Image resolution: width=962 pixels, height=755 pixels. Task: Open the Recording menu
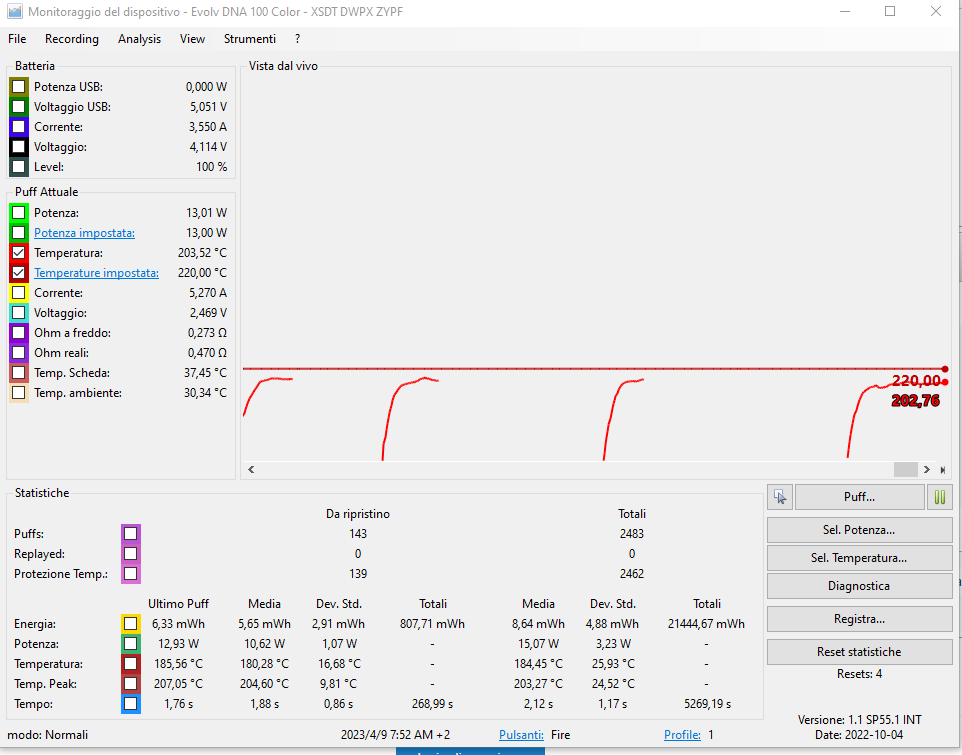click(72, 39)
